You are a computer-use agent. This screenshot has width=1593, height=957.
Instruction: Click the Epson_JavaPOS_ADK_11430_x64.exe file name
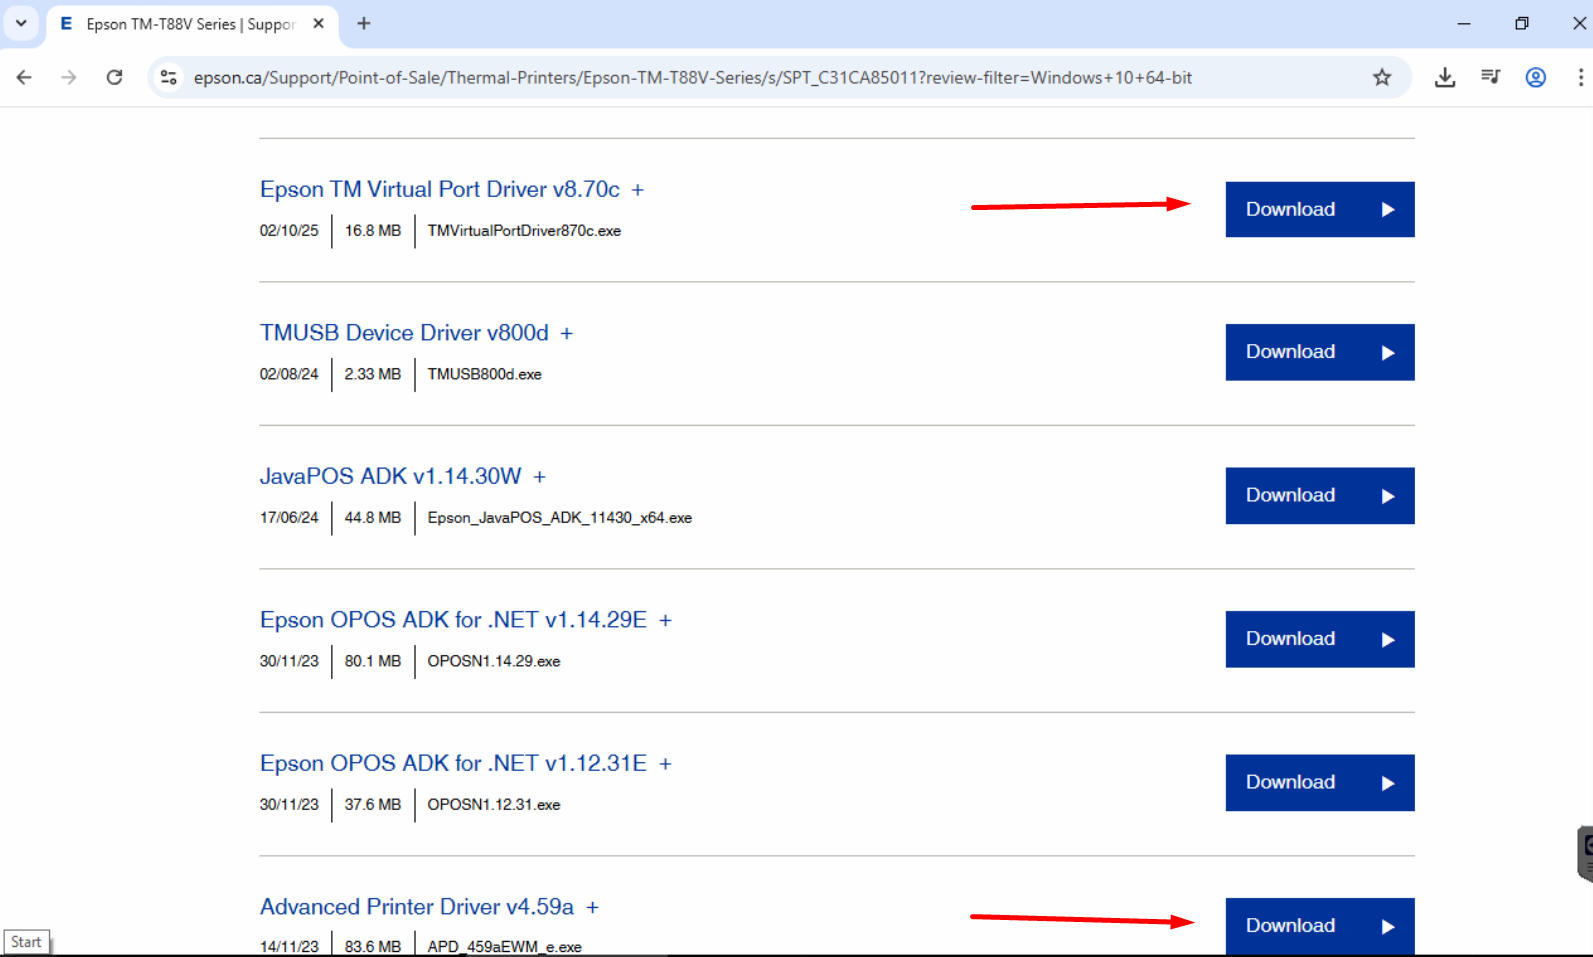click(559, 518)
